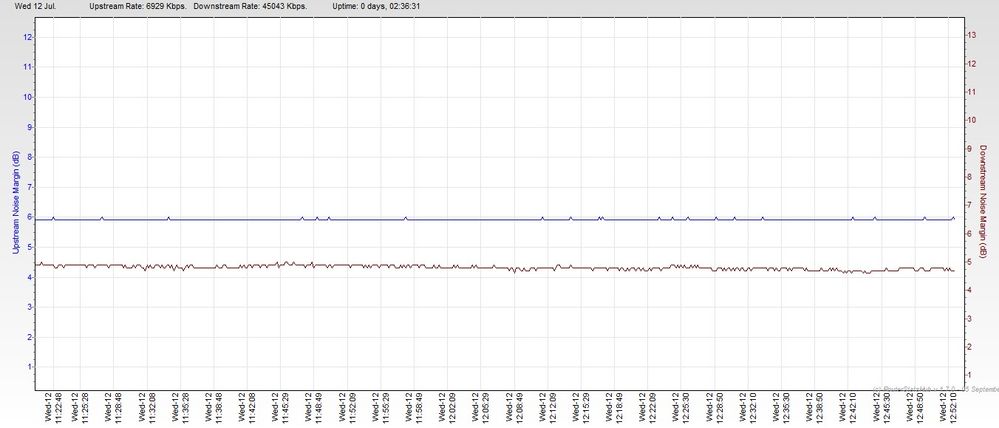Click the 'Wed-12 11:32:08' time label

point(147,408)
